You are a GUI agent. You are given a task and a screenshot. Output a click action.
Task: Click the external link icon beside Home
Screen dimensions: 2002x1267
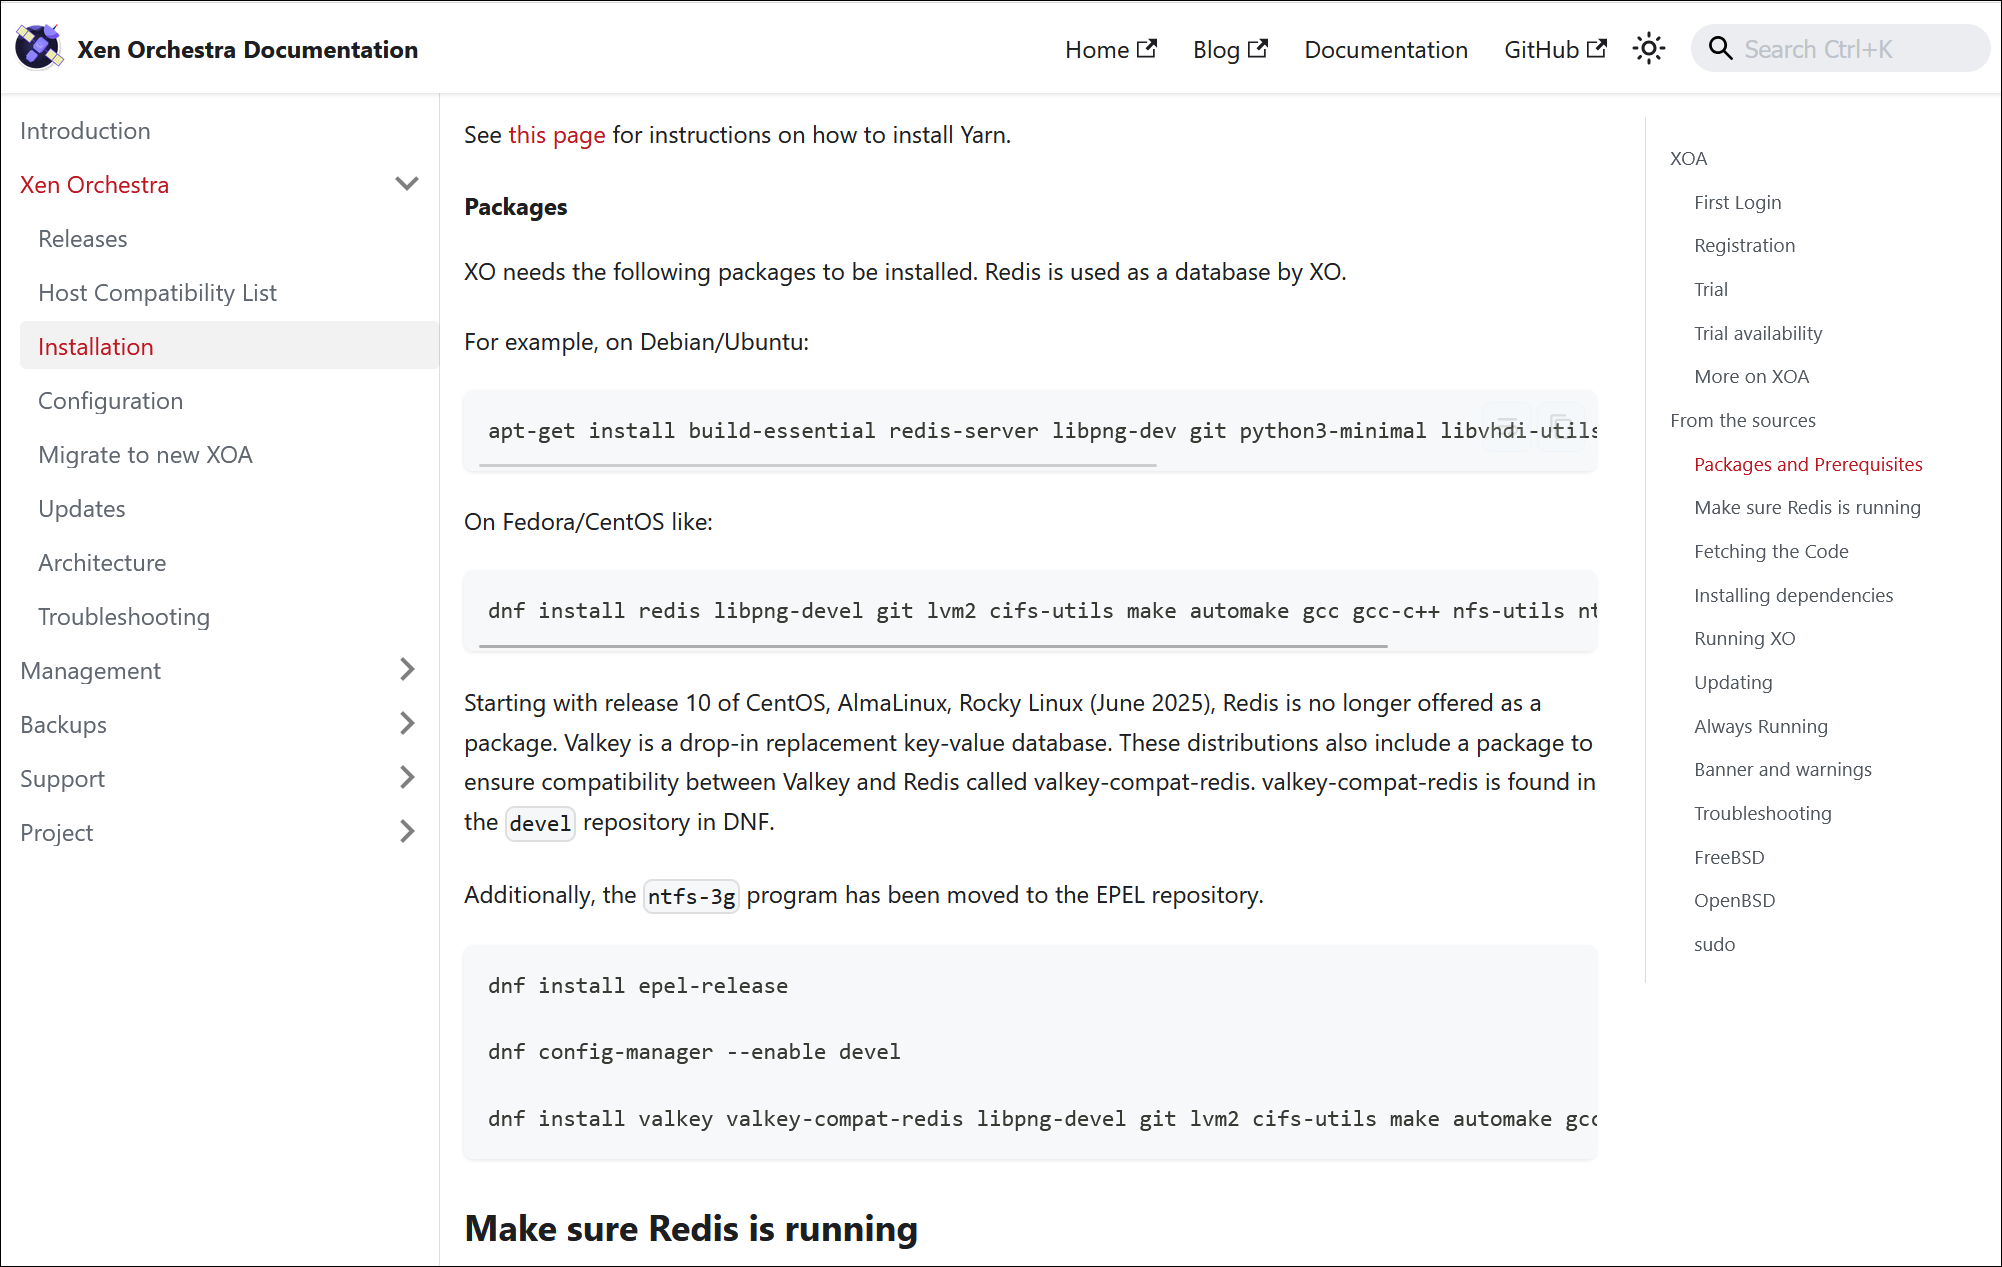1147,48
